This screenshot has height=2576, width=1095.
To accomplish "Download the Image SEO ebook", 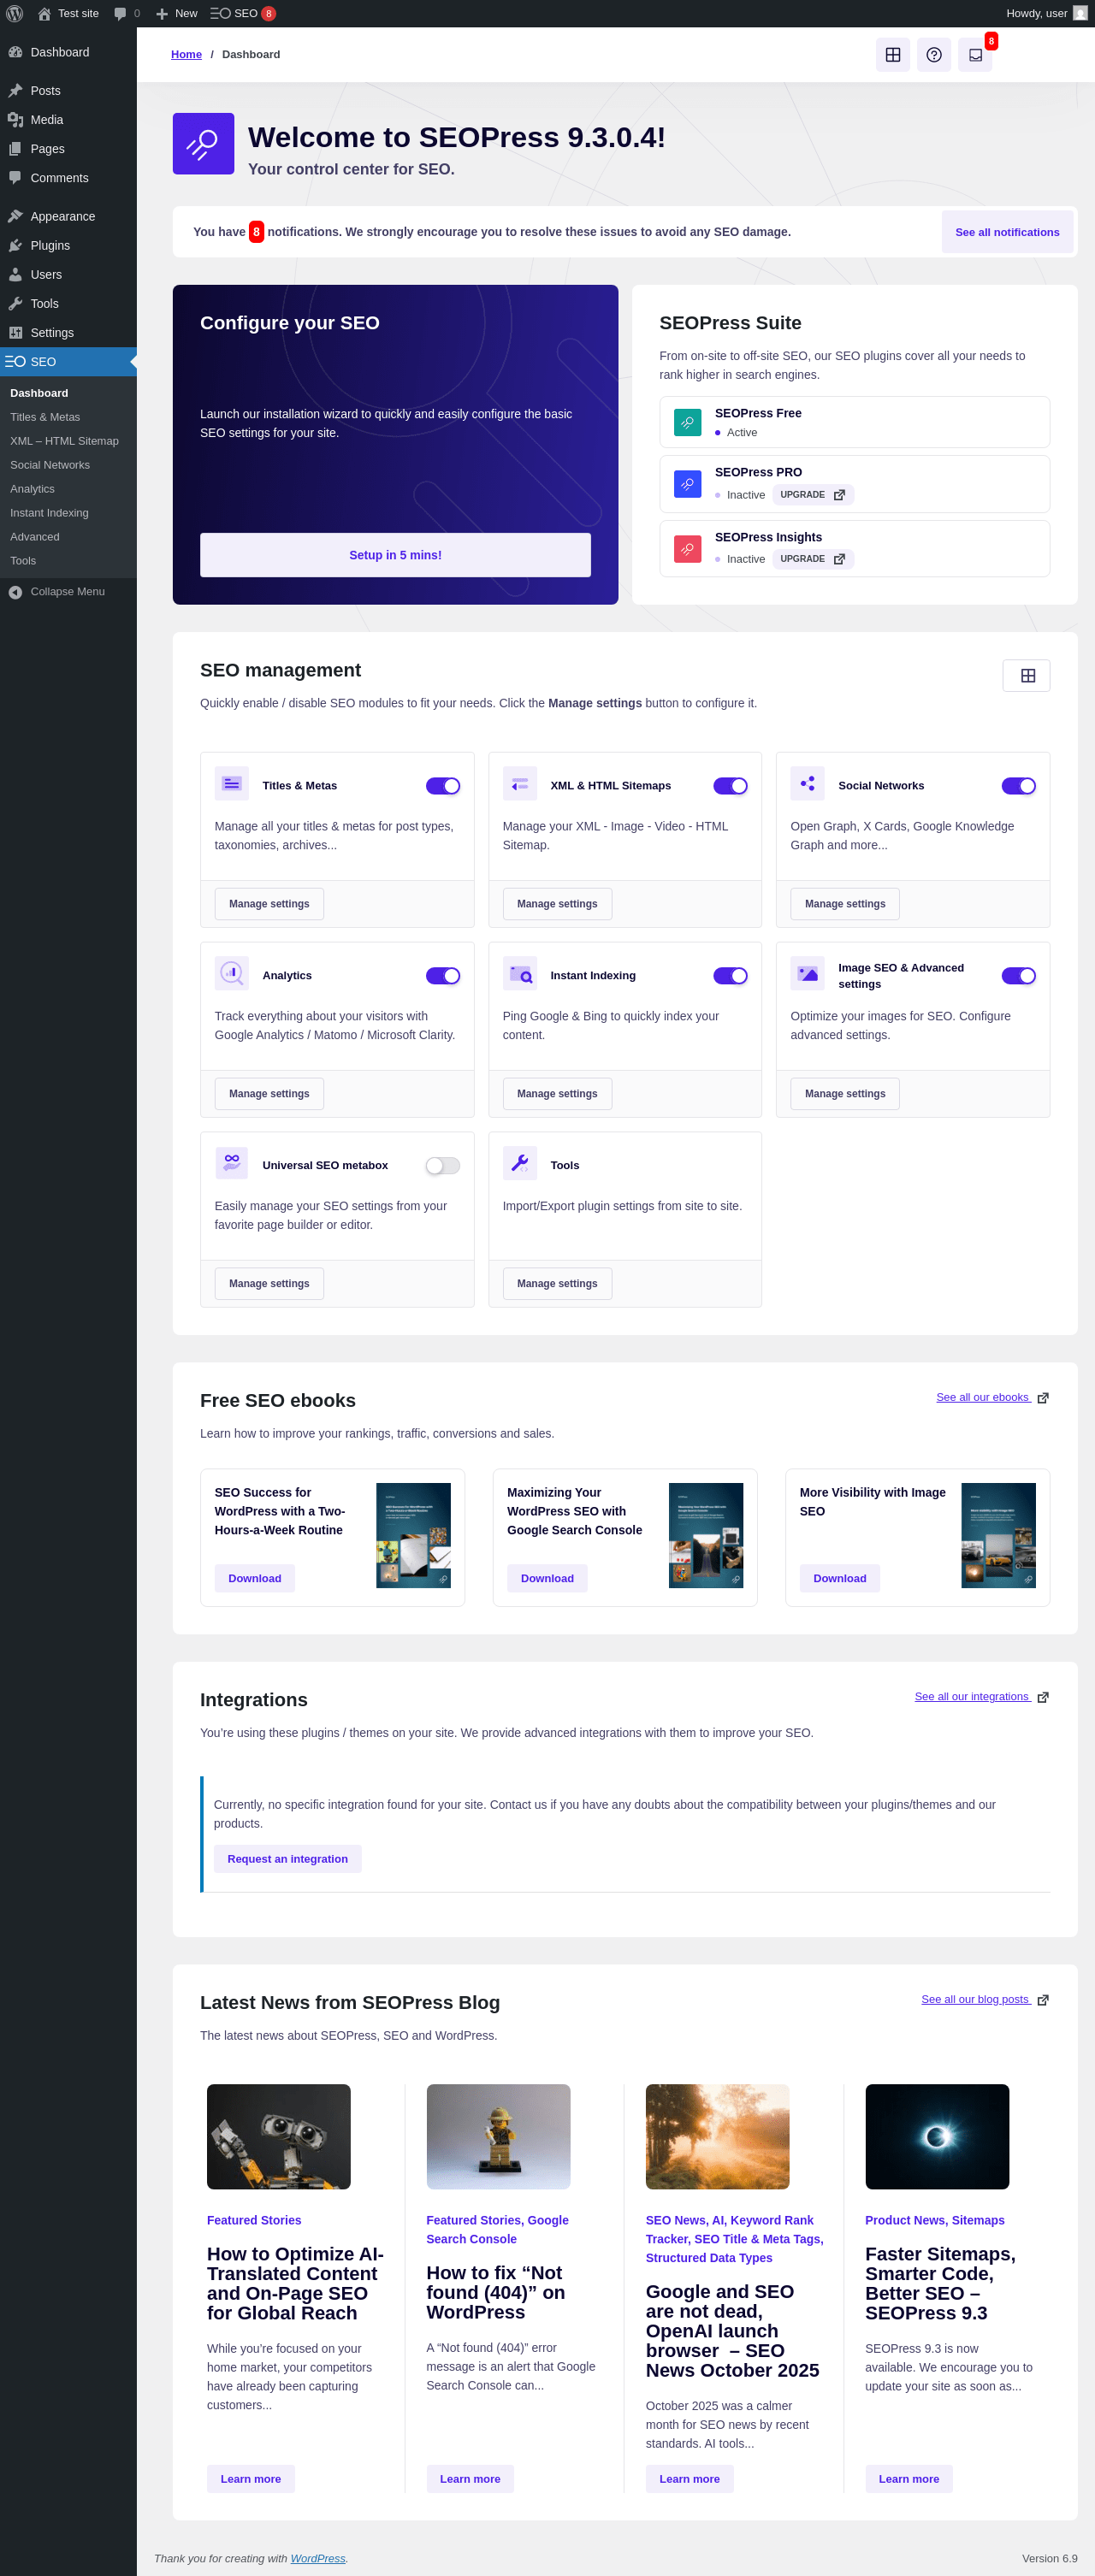I will point(839,1579).
